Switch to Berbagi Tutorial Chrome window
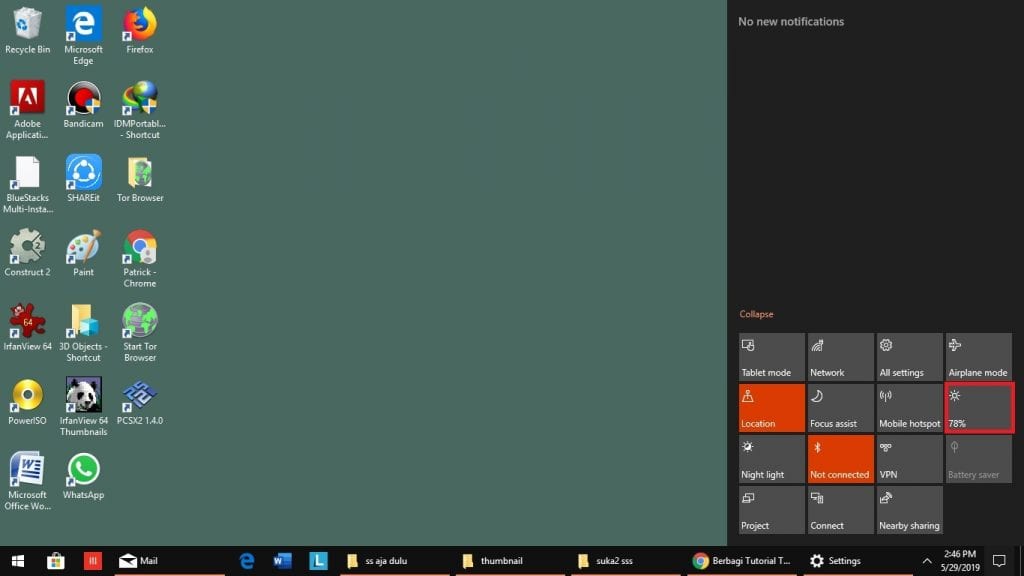 point(743,561)
